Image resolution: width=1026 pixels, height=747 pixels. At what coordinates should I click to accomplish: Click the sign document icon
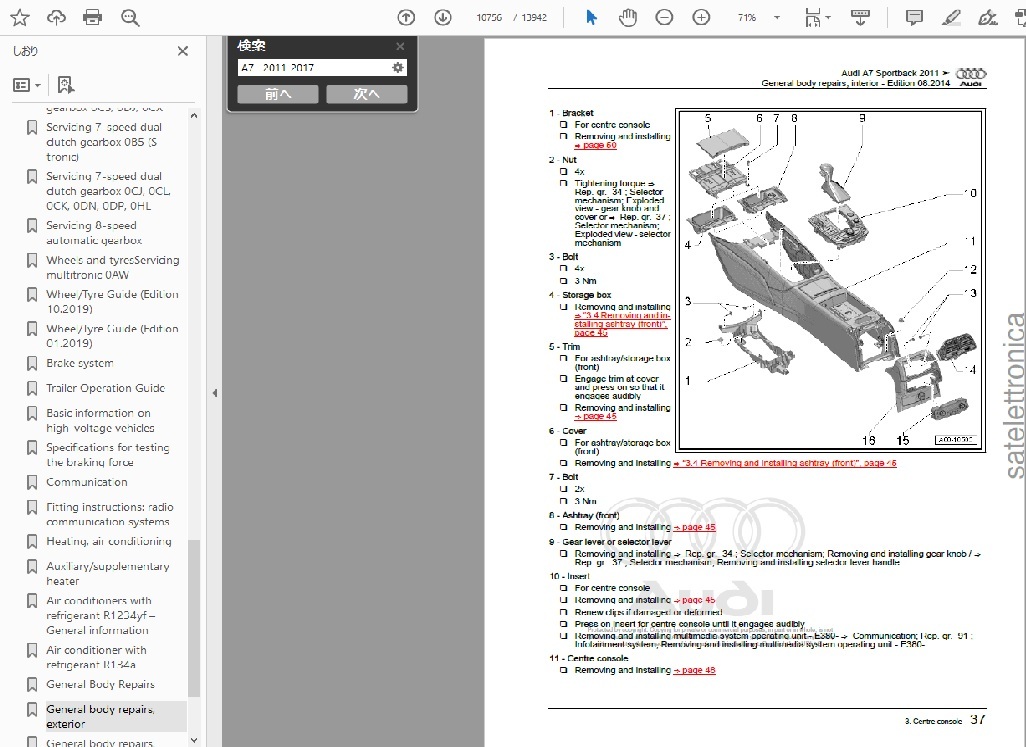pos(987,18)
